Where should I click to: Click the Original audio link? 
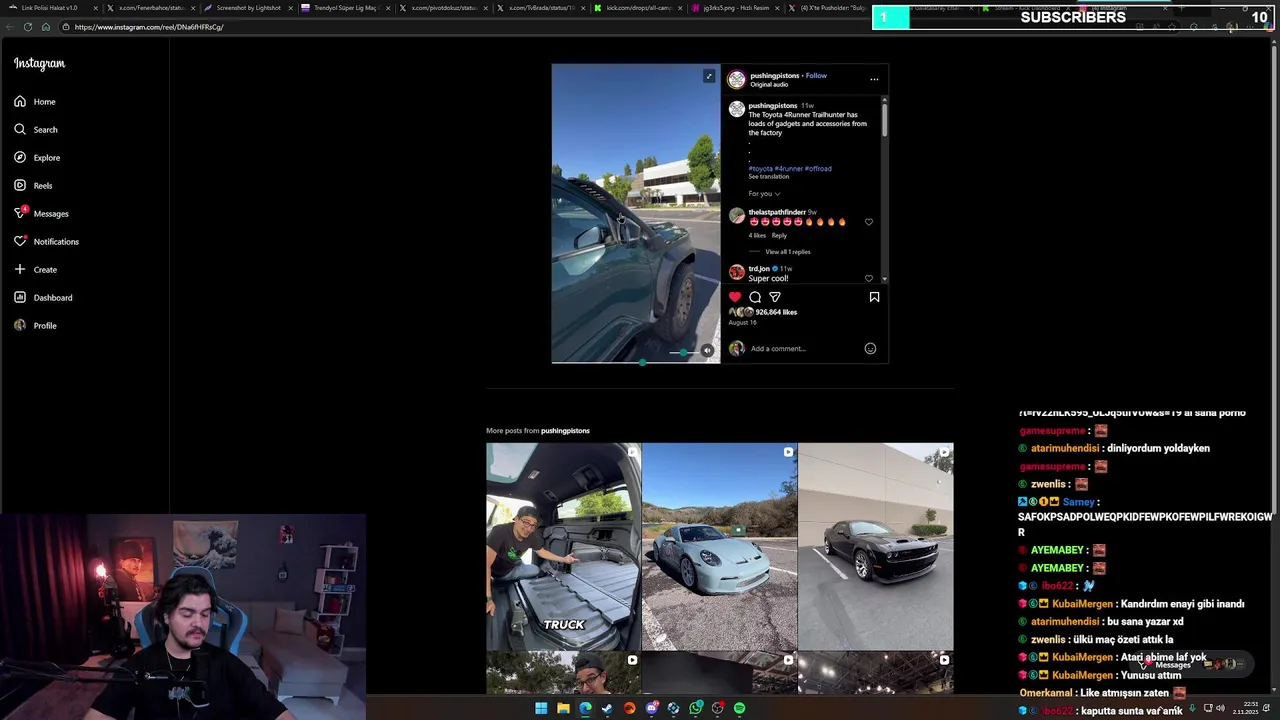point(769,84)
